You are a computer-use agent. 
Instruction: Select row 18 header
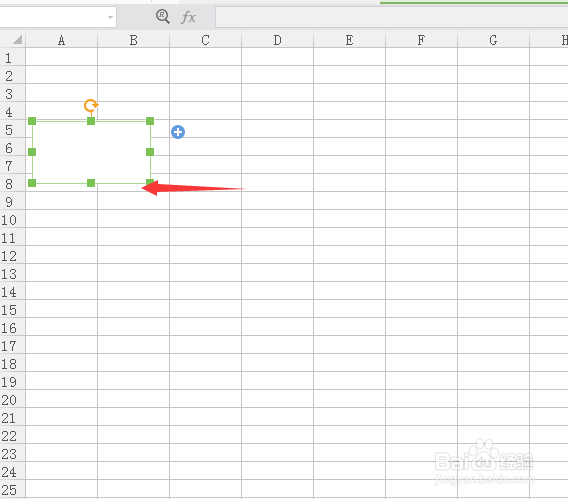[12, 363]
